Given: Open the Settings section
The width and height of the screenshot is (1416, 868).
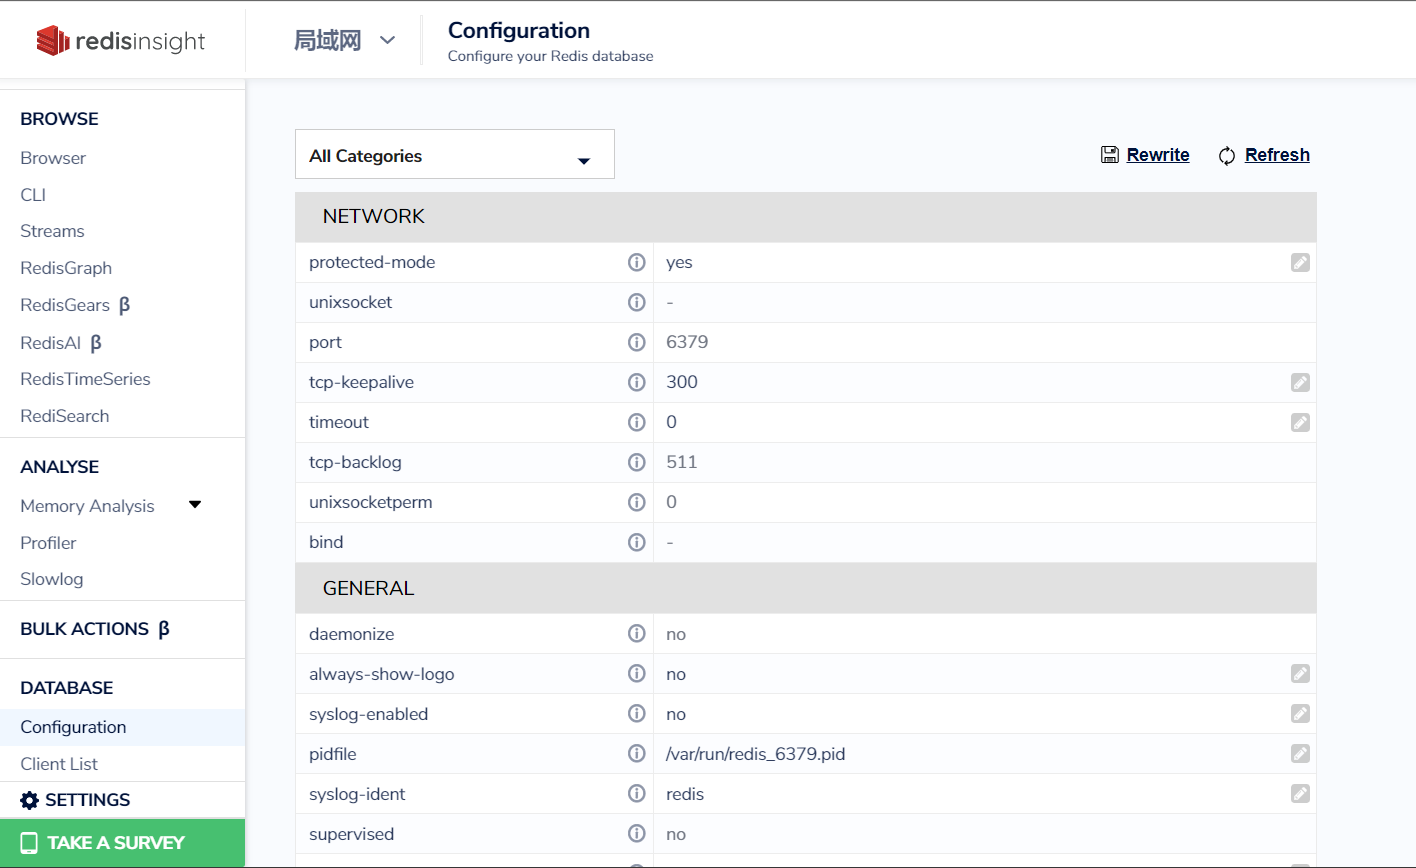Looking at the screenshot, I should point(87,800).
